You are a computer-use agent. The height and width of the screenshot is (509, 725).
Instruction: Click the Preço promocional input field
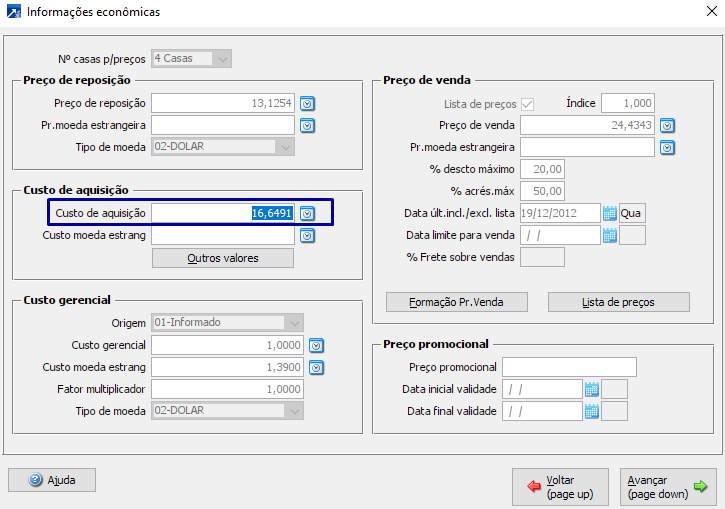pos(569,367)
